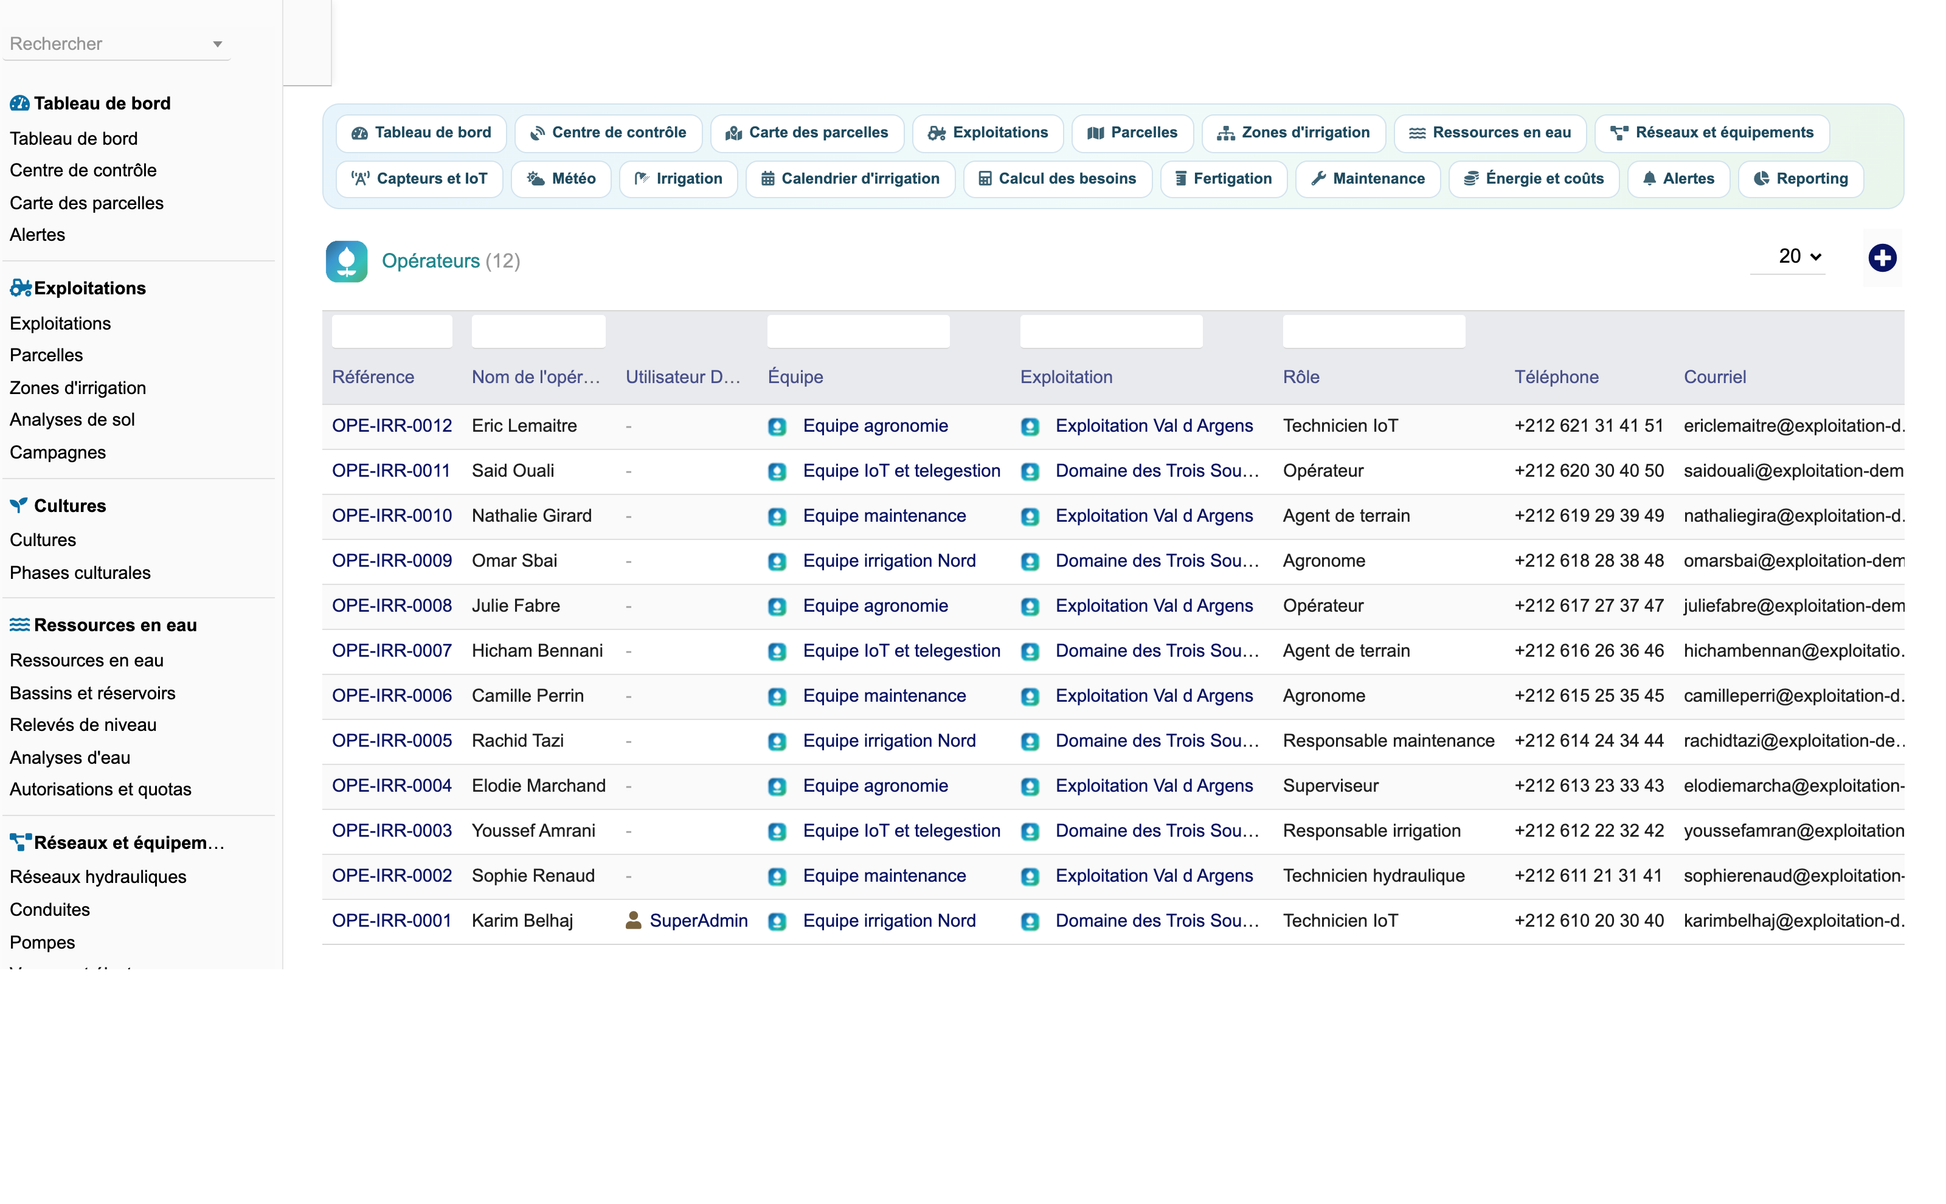Open Analyses de sol in sidebar
Viewport: 1946px width, 1204px height.
coord(72,420)
